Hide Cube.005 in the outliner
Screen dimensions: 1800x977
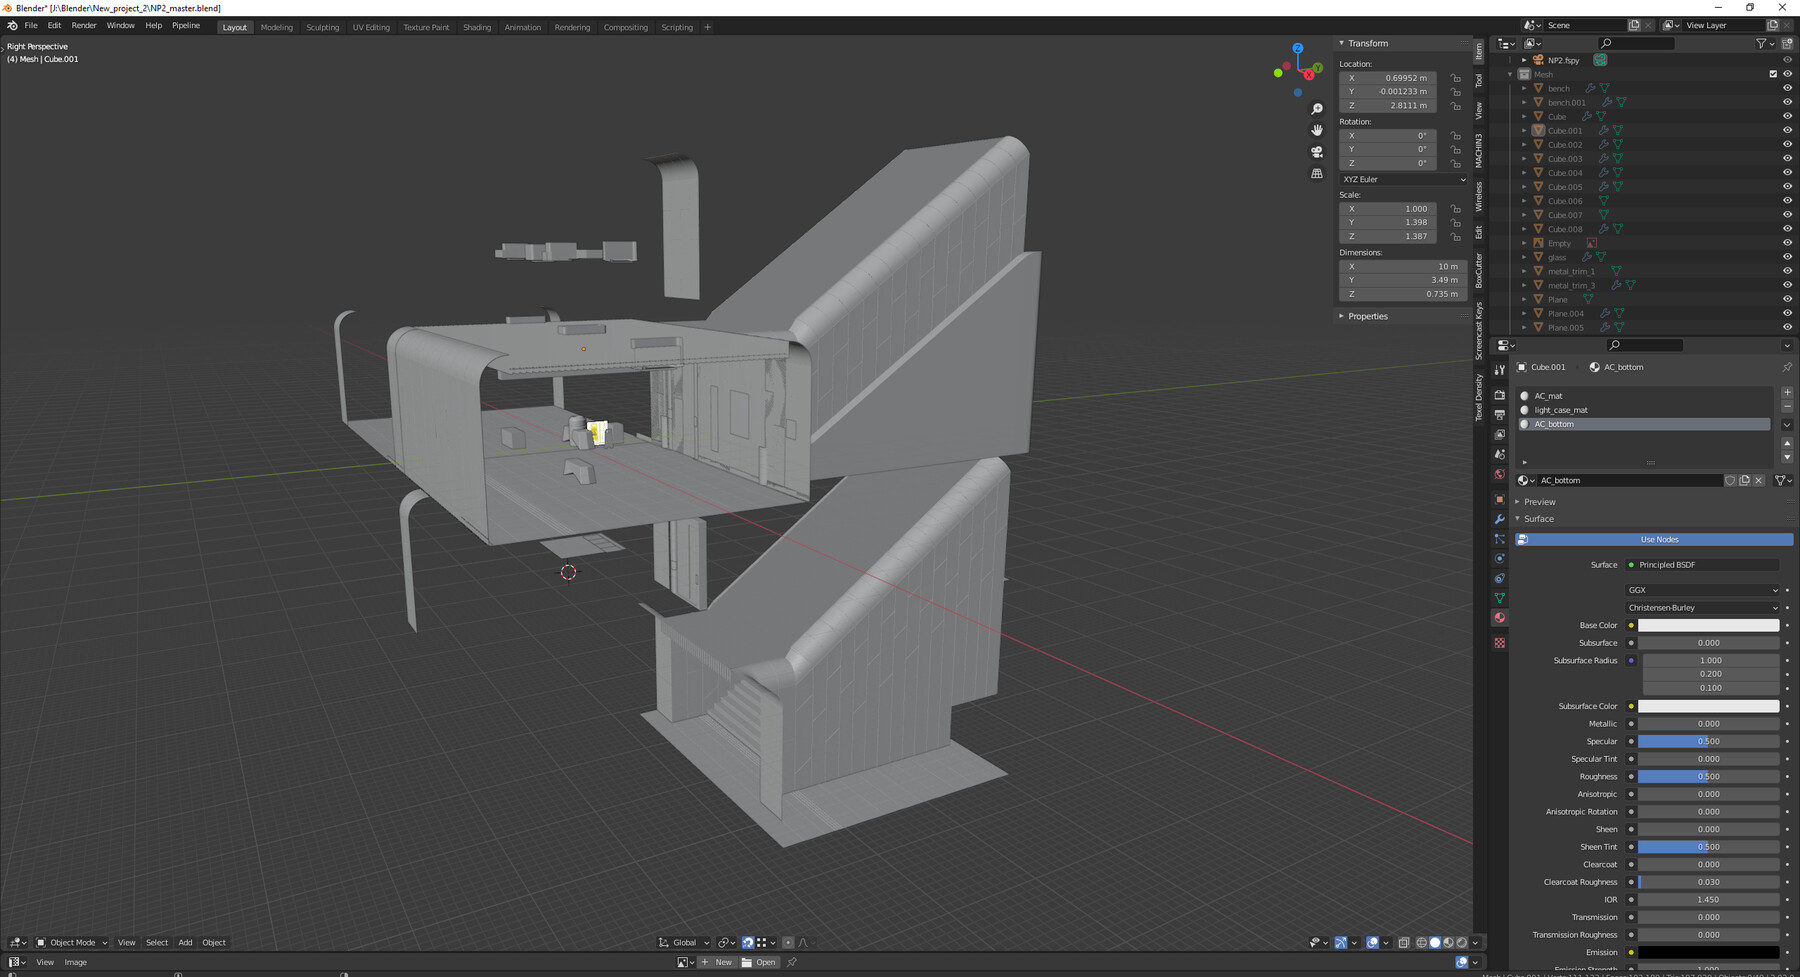pyautogui.click(x=1787, y=187)
